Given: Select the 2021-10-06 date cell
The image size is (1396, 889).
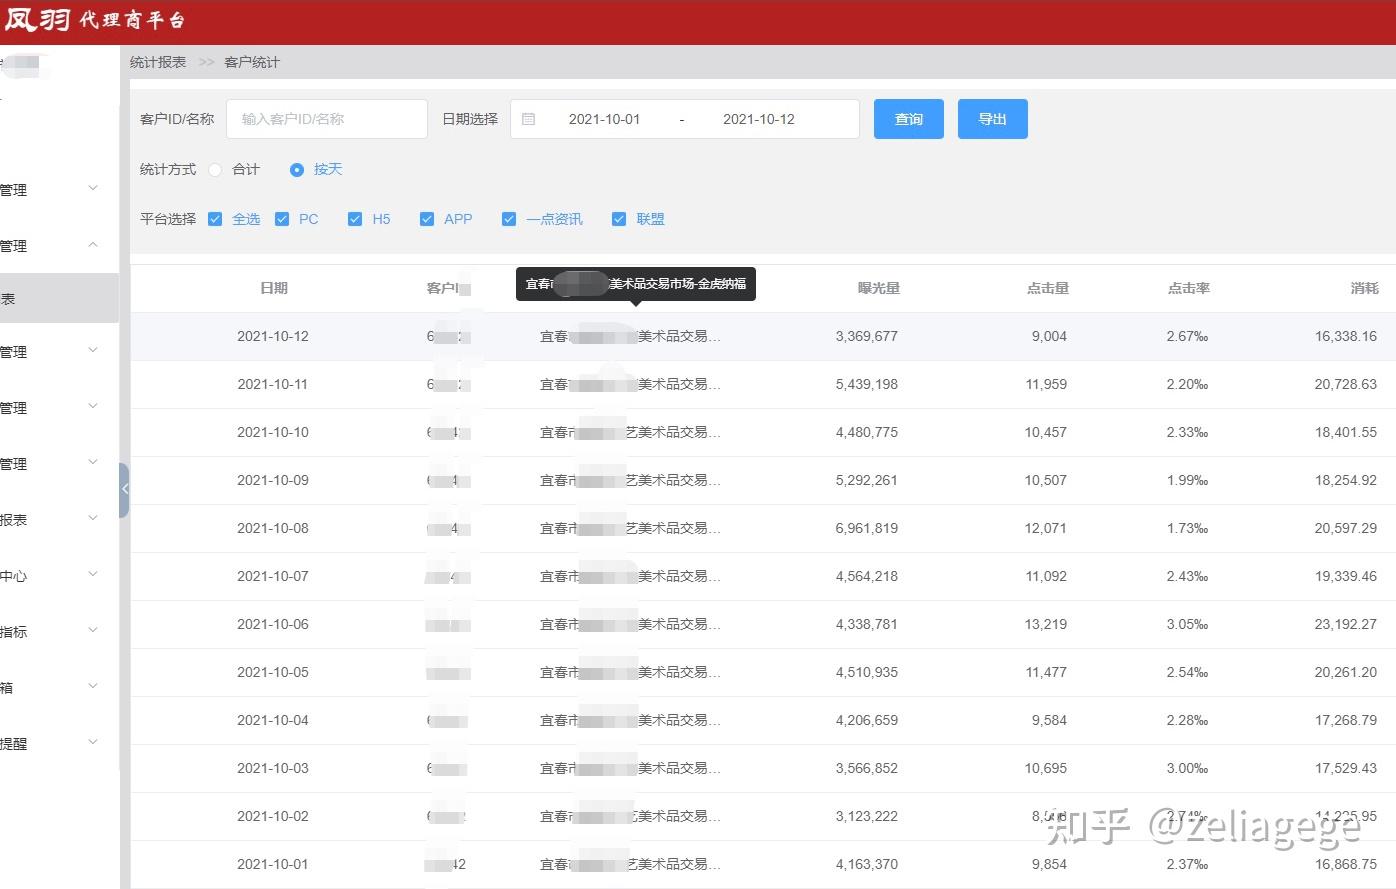Looking at the screenshot, I should [x=273, y=624].
